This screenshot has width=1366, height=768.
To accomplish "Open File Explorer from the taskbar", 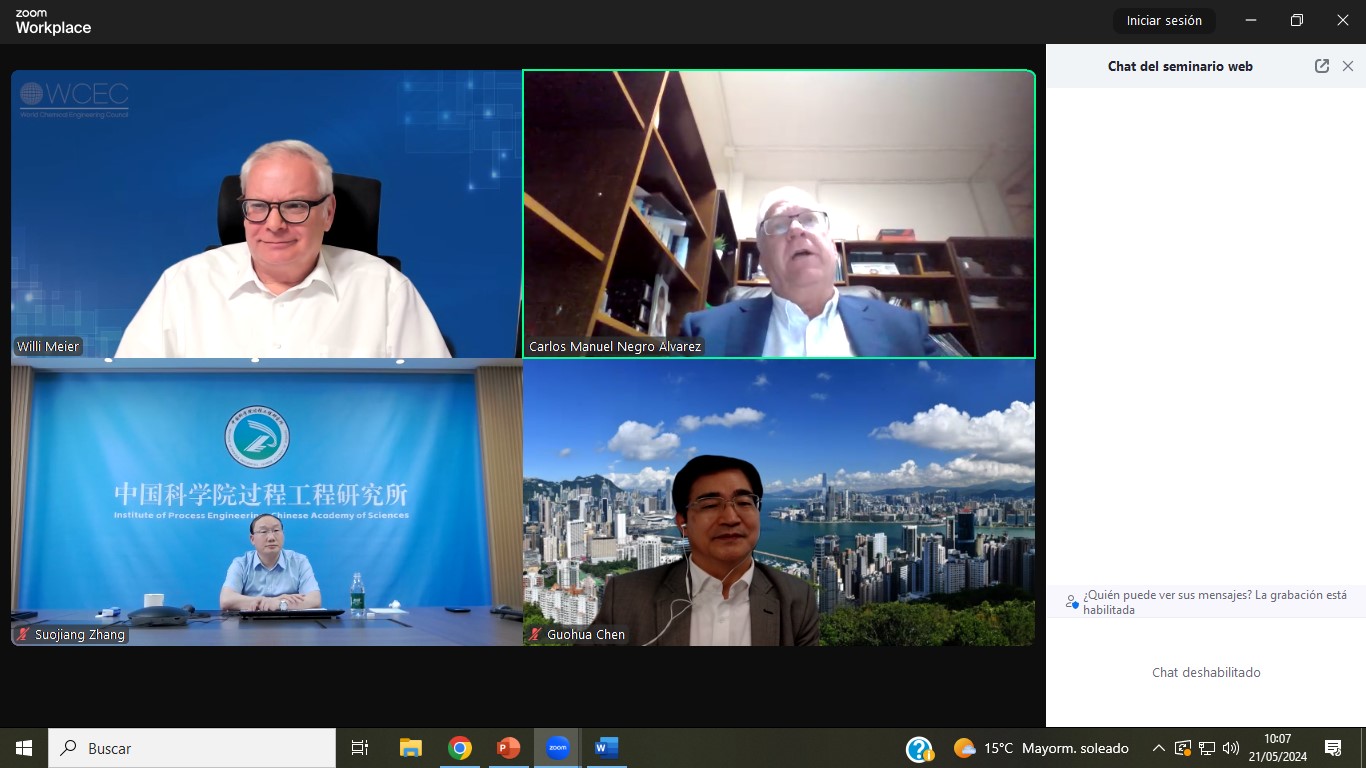I will click(411, 748).
